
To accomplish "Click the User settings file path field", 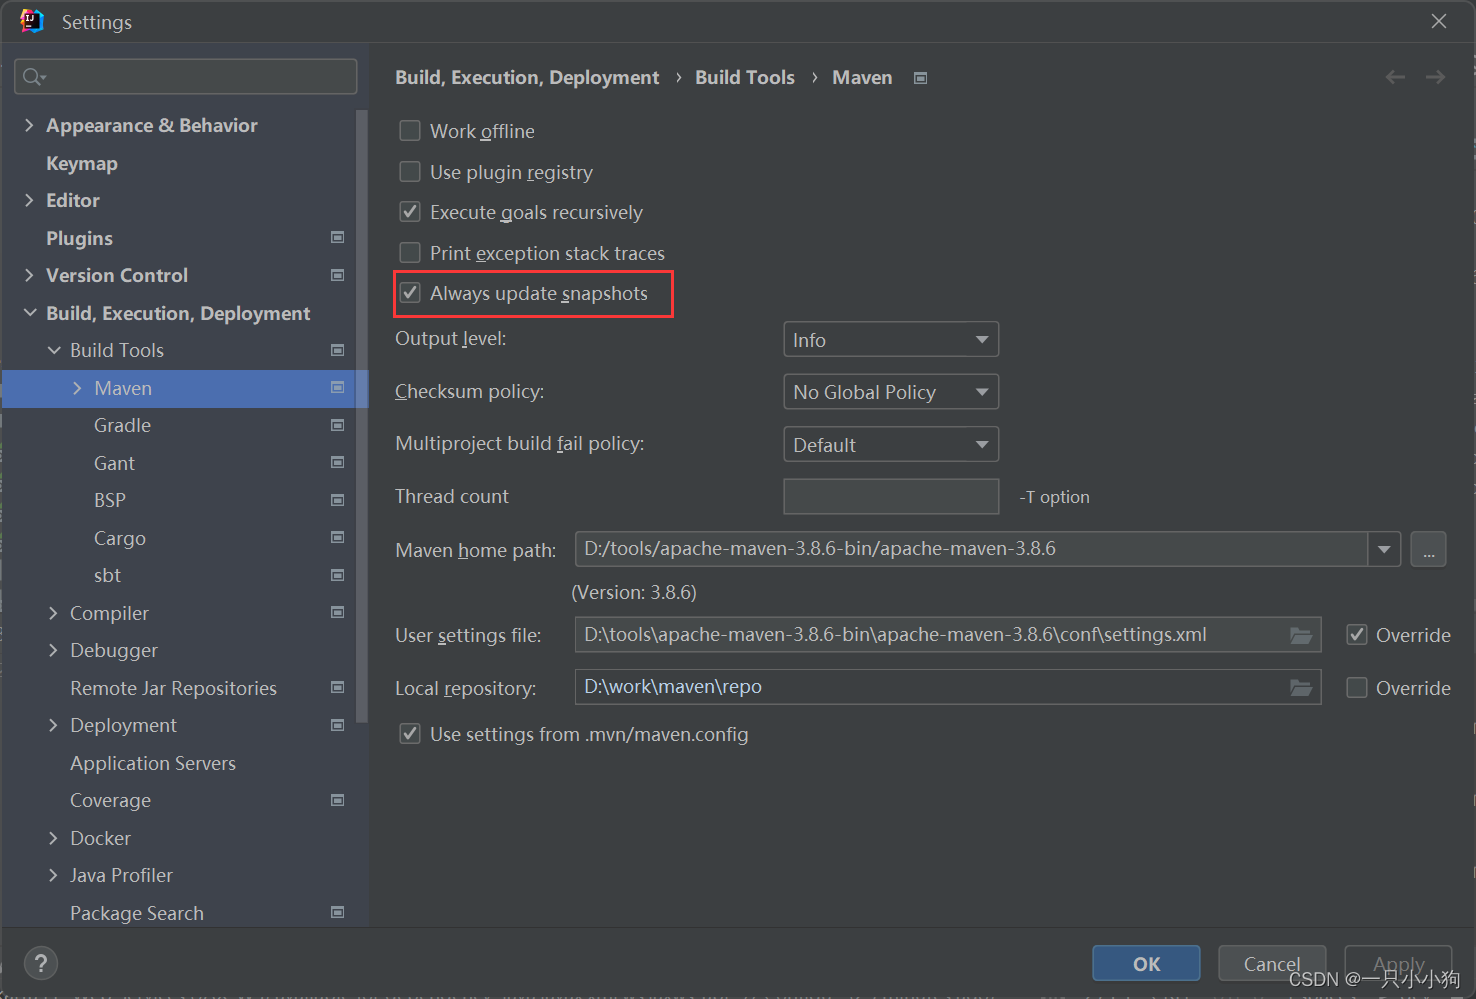I will pyautogui.click(x=948, y=635).
